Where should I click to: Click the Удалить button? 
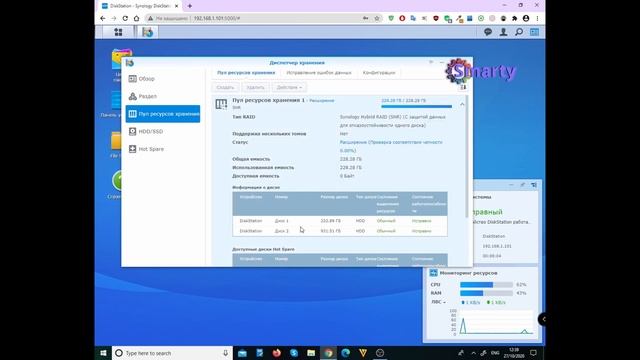click(255, 87)
